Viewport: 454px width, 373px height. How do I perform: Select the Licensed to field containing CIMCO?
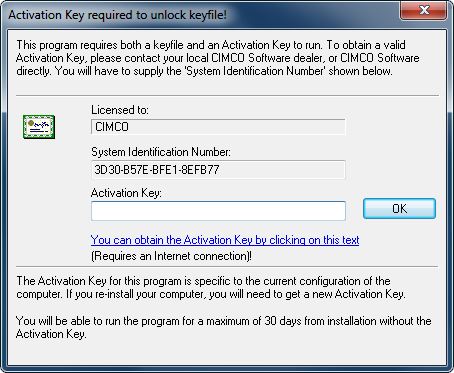(x=218, y=127)
